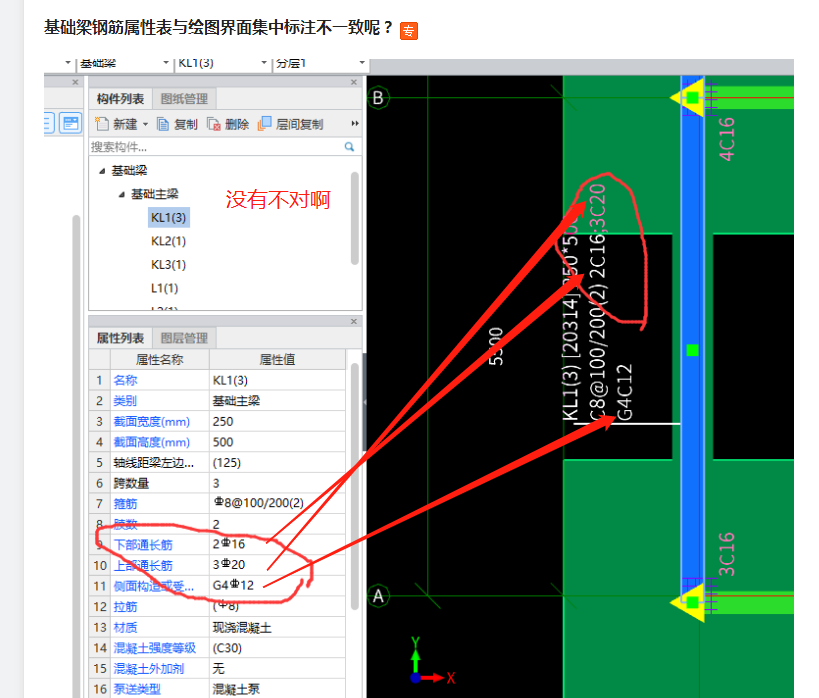Viewport: 819px width, 698px height.
Task: Click the panel layout view icon
Action: (71, 123)
